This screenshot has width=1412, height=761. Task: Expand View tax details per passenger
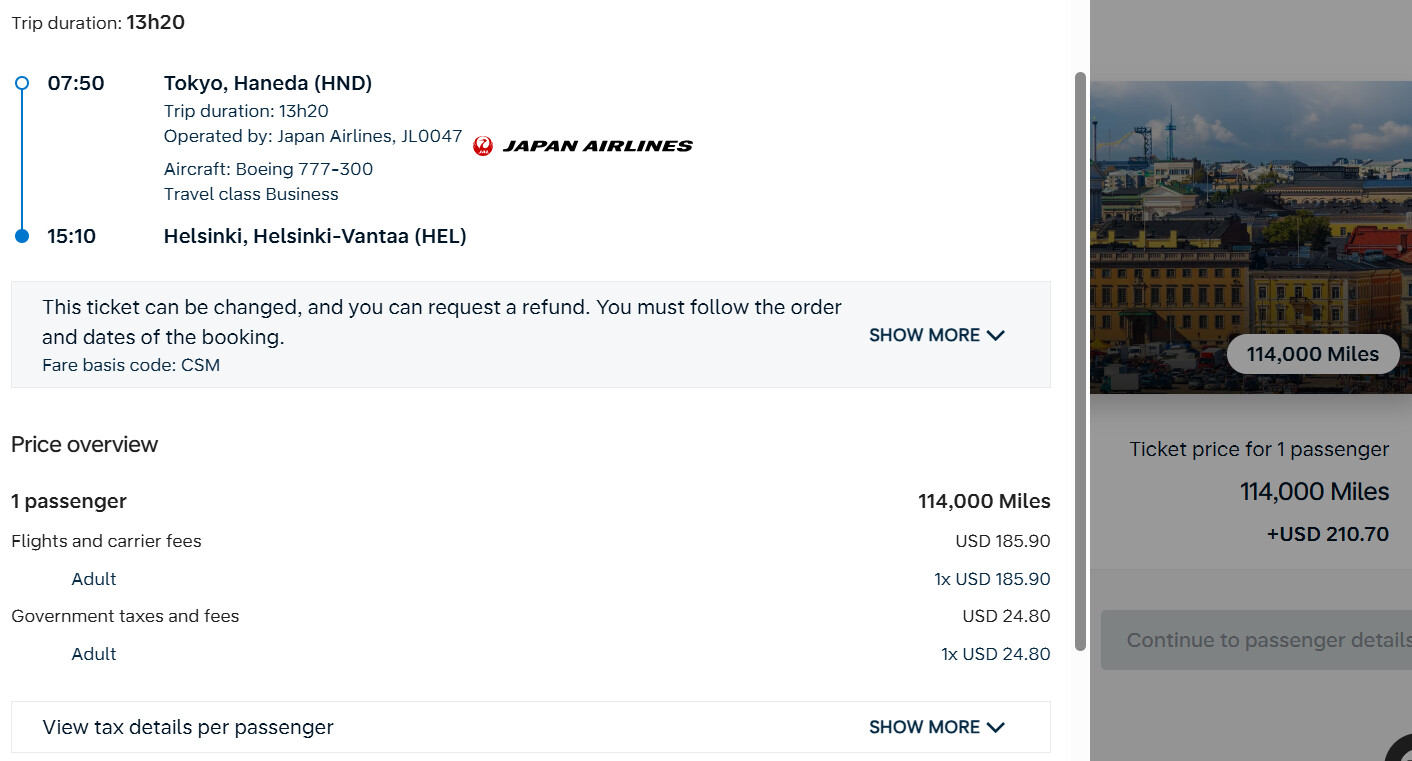[x=188, y=727]
